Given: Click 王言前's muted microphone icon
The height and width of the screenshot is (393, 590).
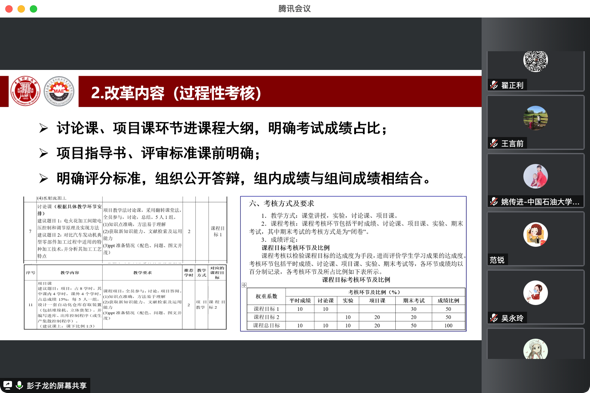Looking at the screenshot, I should tap(494, 143).
